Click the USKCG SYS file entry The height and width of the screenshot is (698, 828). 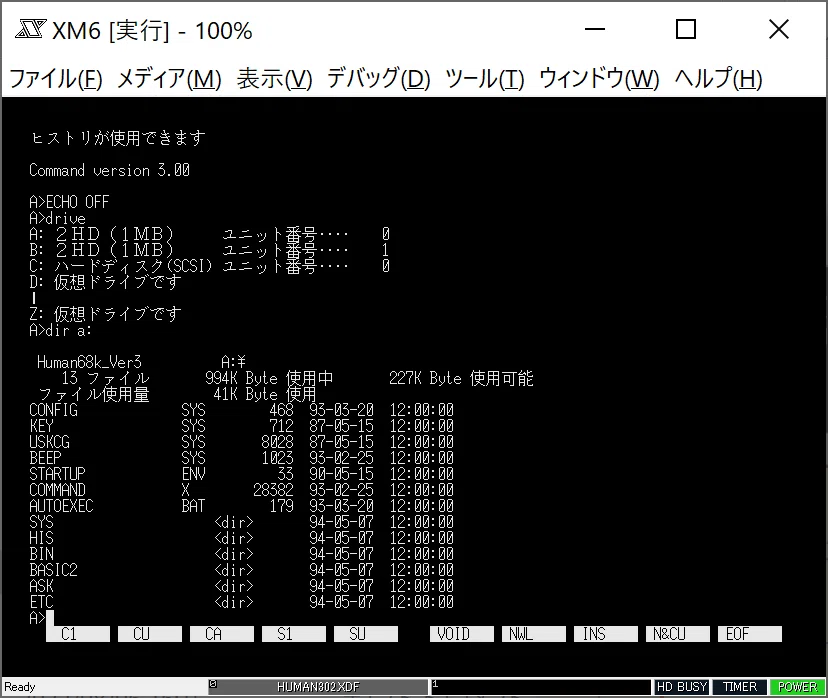241,442
